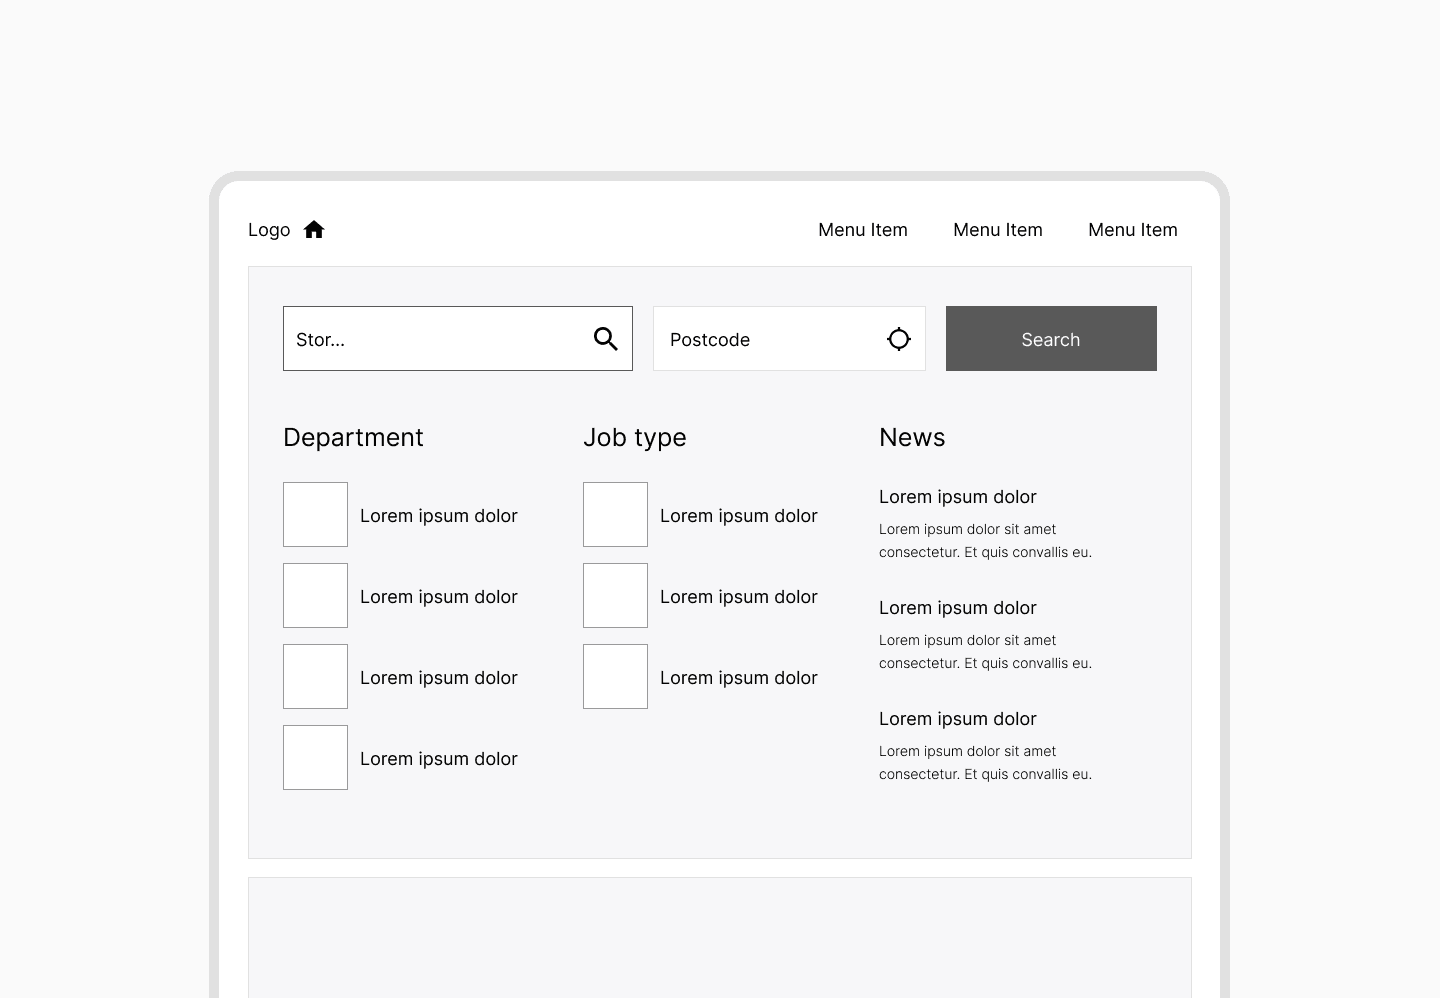Select the first Job type checkbox
The image size is (1440, 998).
pos(615,515)
